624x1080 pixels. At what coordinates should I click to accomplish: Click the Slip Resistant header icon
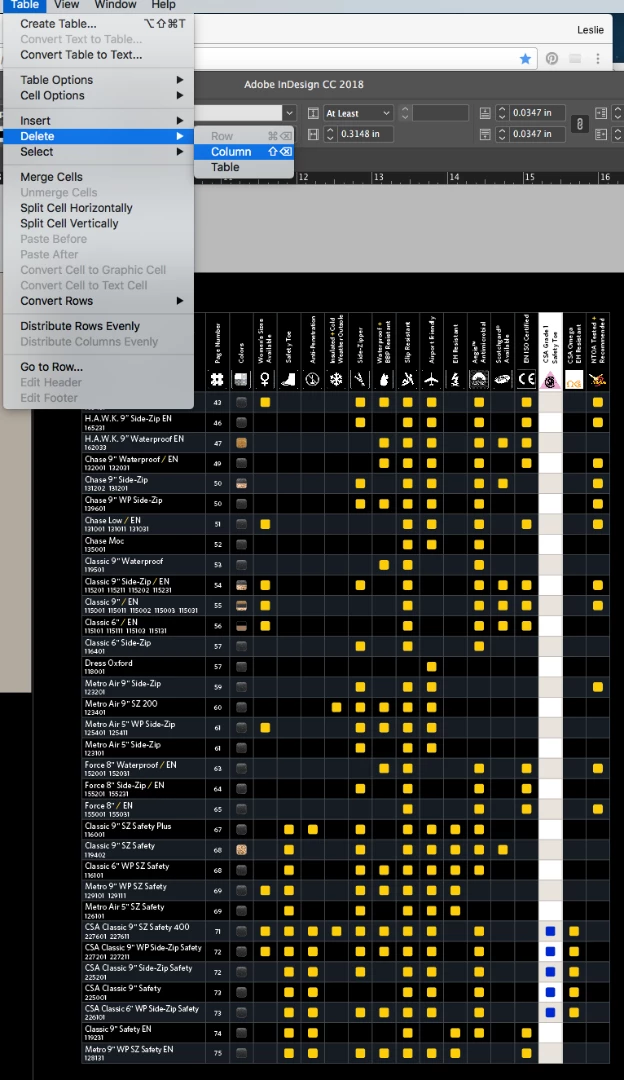(x=408, y=380)
